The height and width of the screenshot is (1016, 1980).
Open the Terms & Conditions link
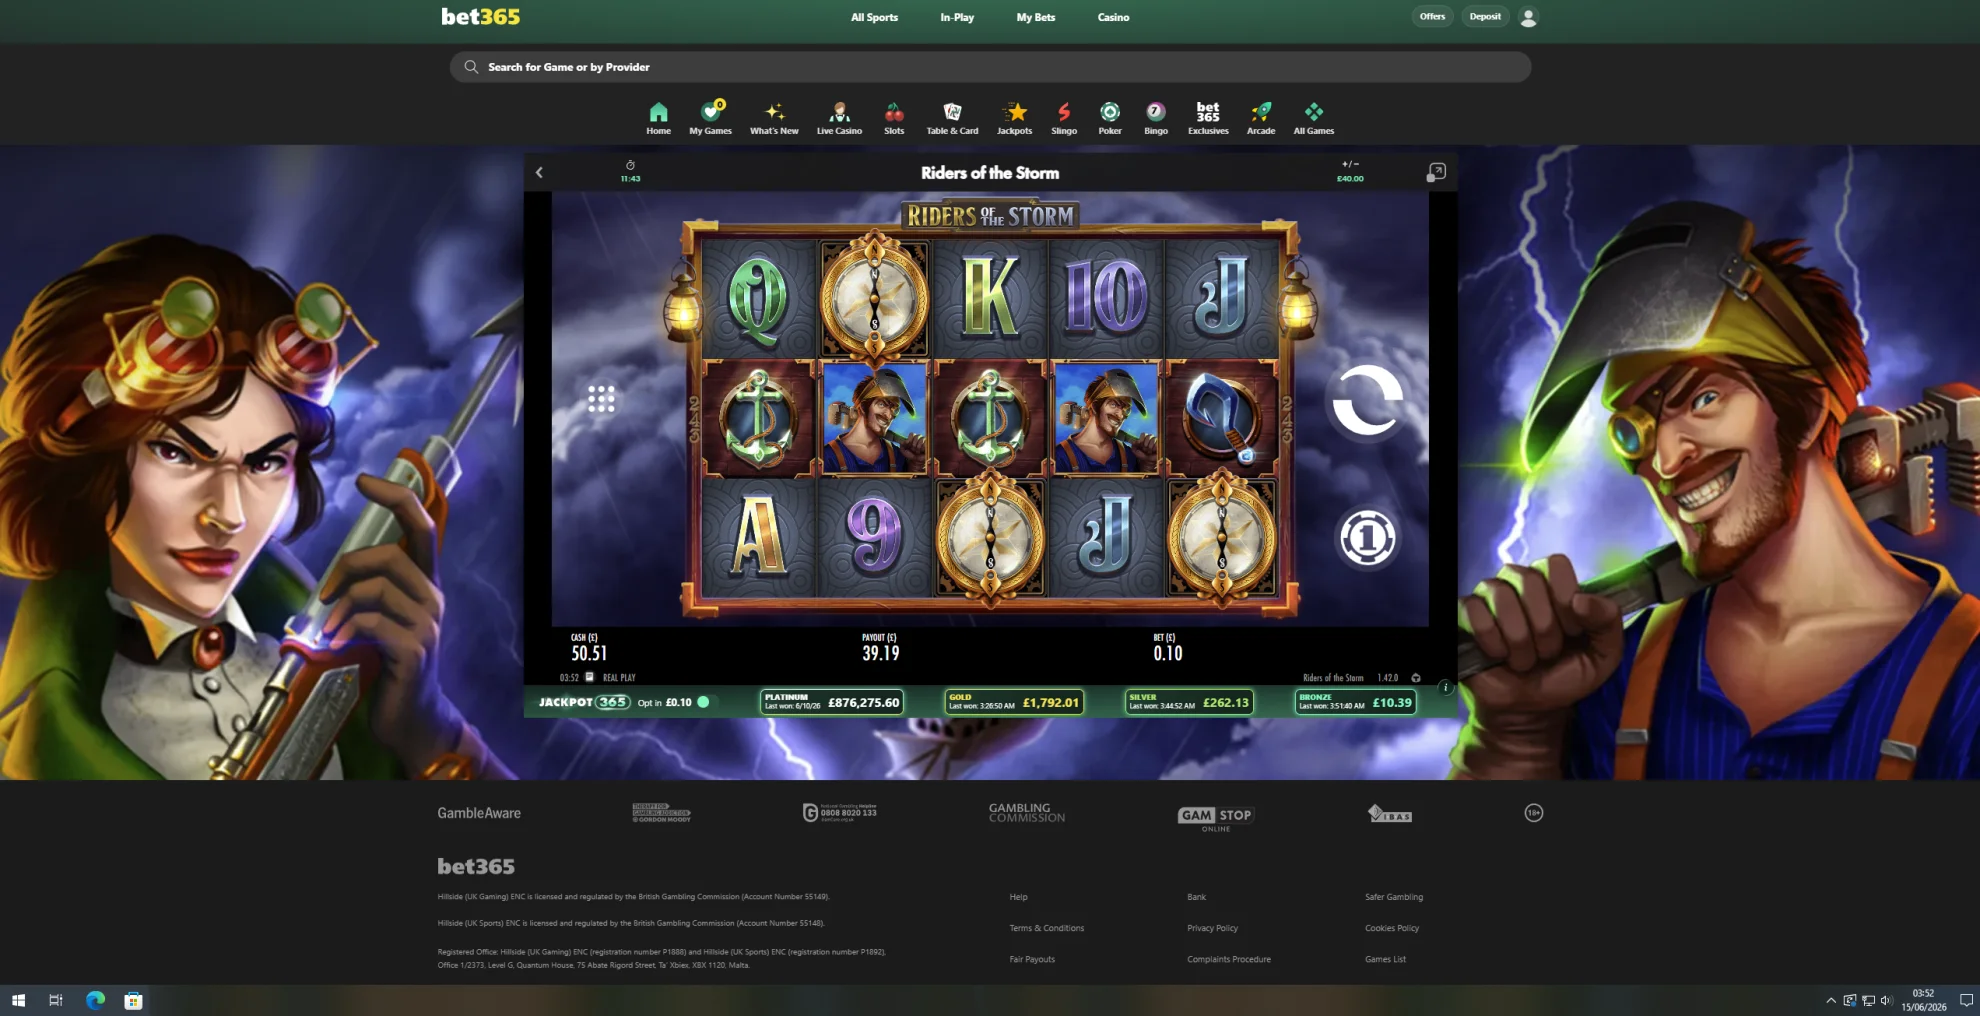pyautogui.click(x=1046, y=928)
